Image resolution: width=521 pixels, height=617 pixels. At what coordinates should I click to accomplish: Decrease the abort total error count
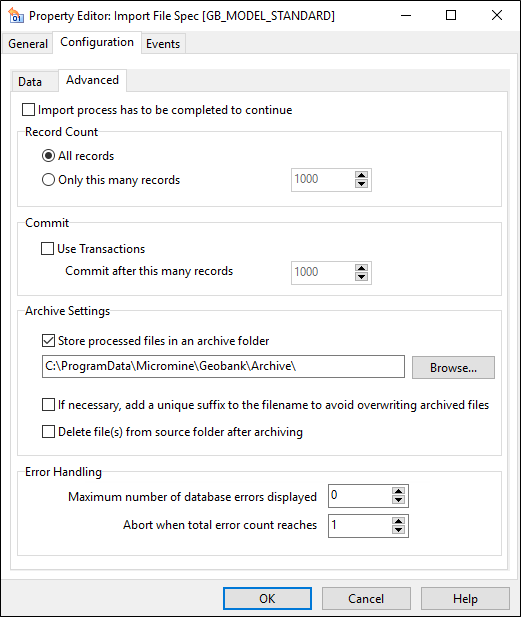pyautogui.click(x=398, y=530)
